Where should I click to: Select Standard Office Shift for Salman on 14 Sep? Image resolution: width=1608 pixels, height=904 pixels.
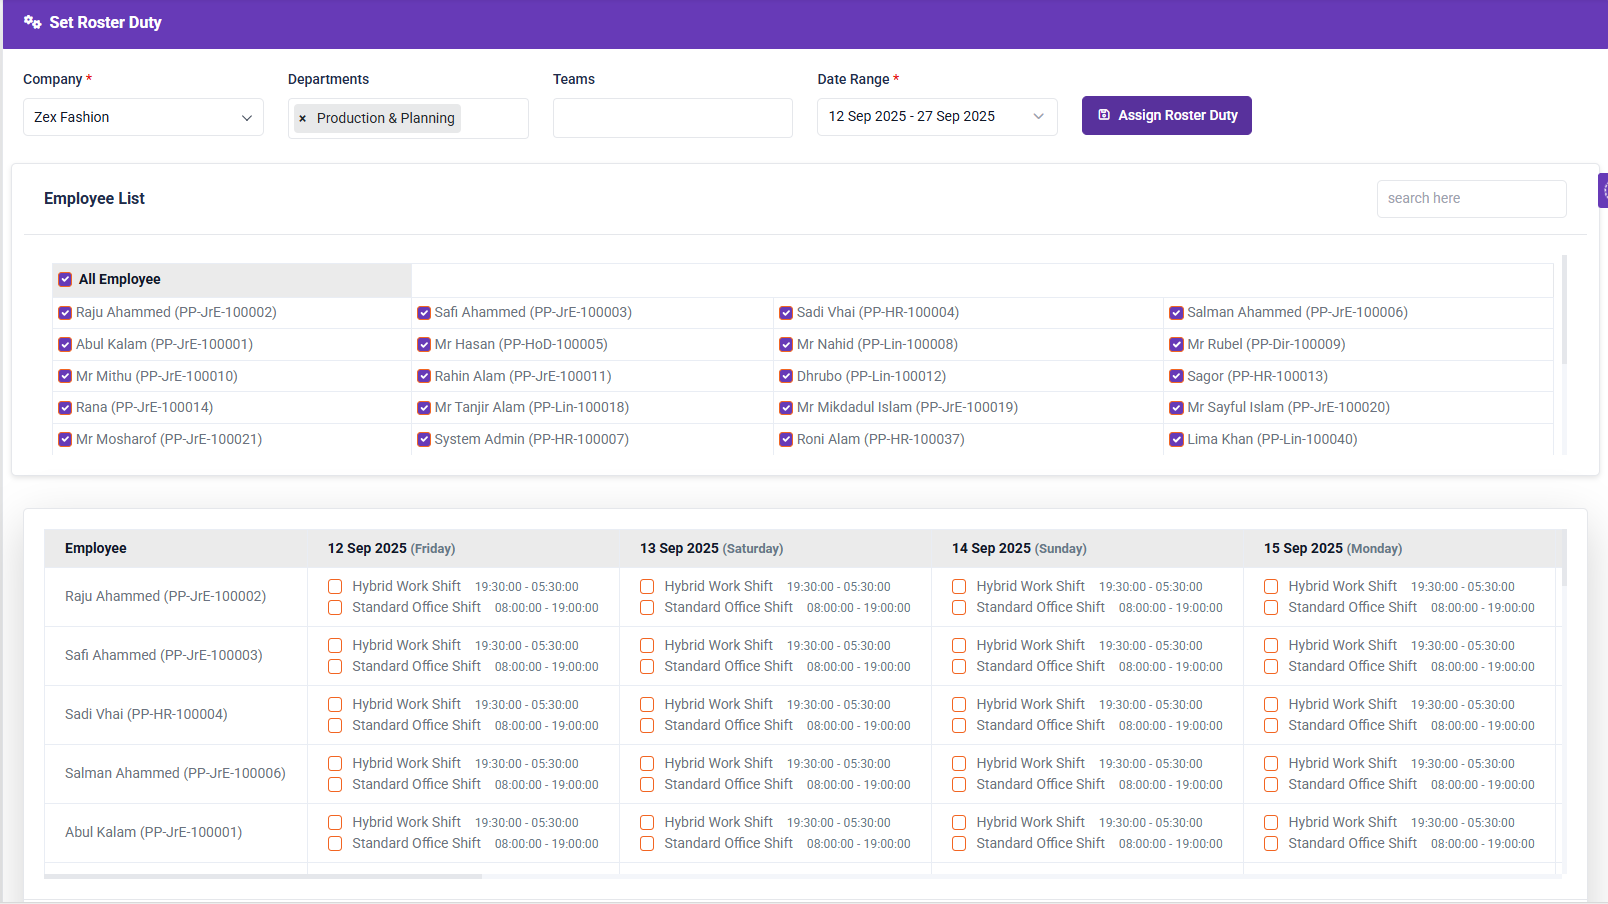point(959,785)
